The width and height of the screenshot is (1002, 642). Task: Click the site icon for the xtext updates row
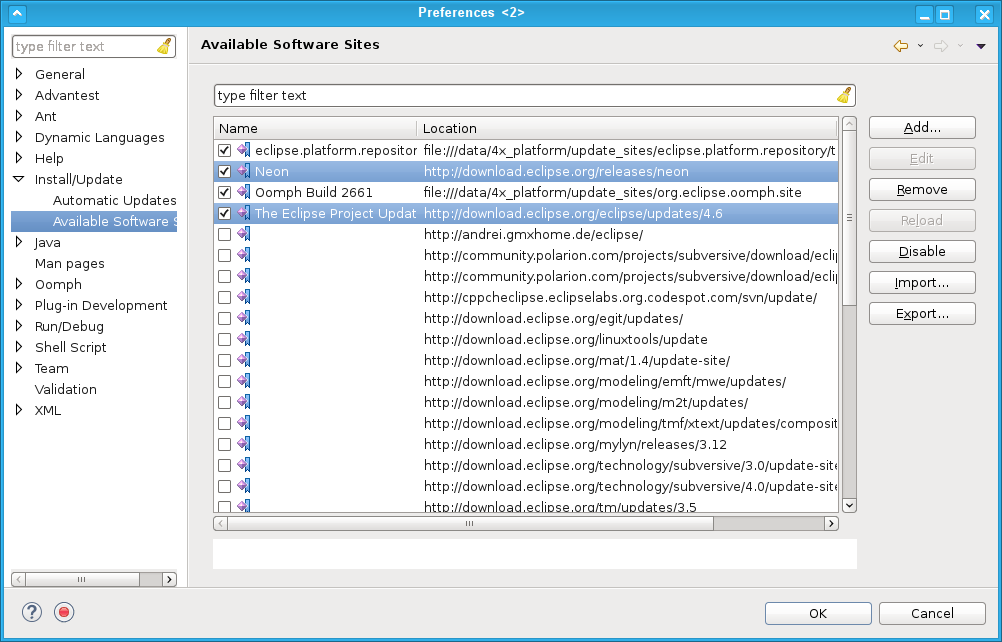(x=243, y=422)
